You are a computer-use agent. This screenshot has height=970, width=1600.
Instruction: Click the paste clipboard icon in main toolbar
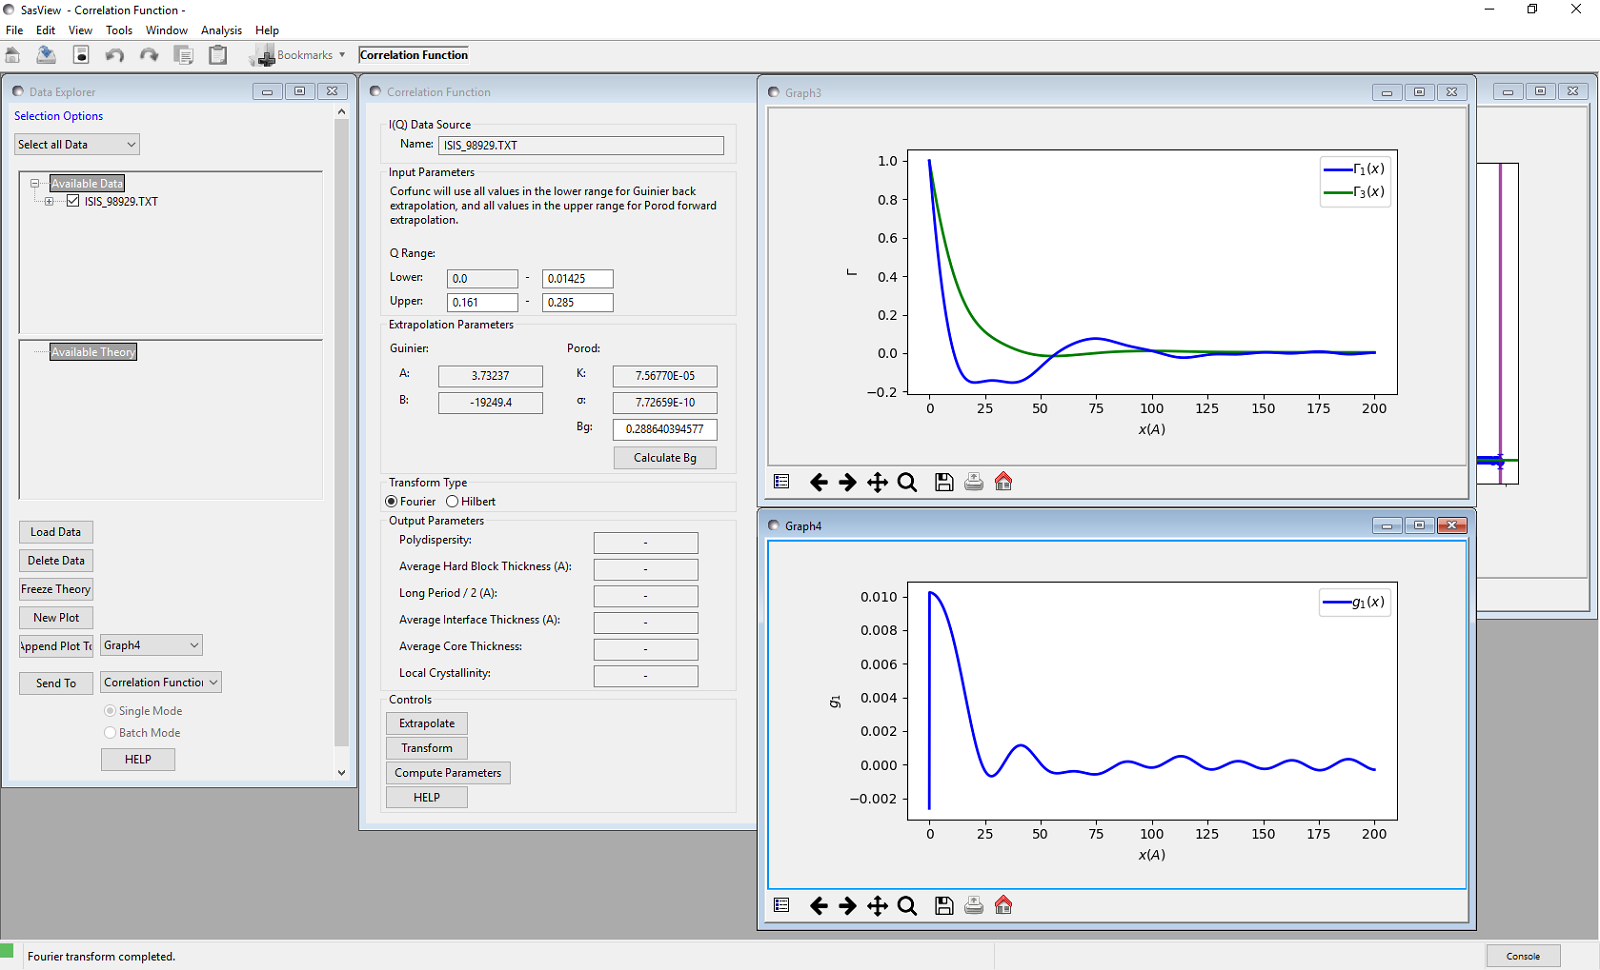[x=217, y=55]
